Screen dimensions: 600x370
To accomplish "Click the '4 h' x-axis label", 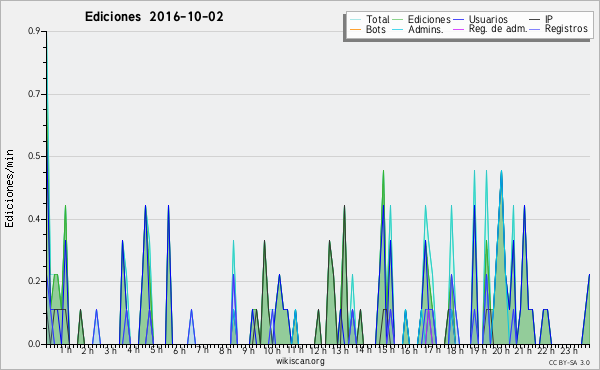I will tap(133, 350).
